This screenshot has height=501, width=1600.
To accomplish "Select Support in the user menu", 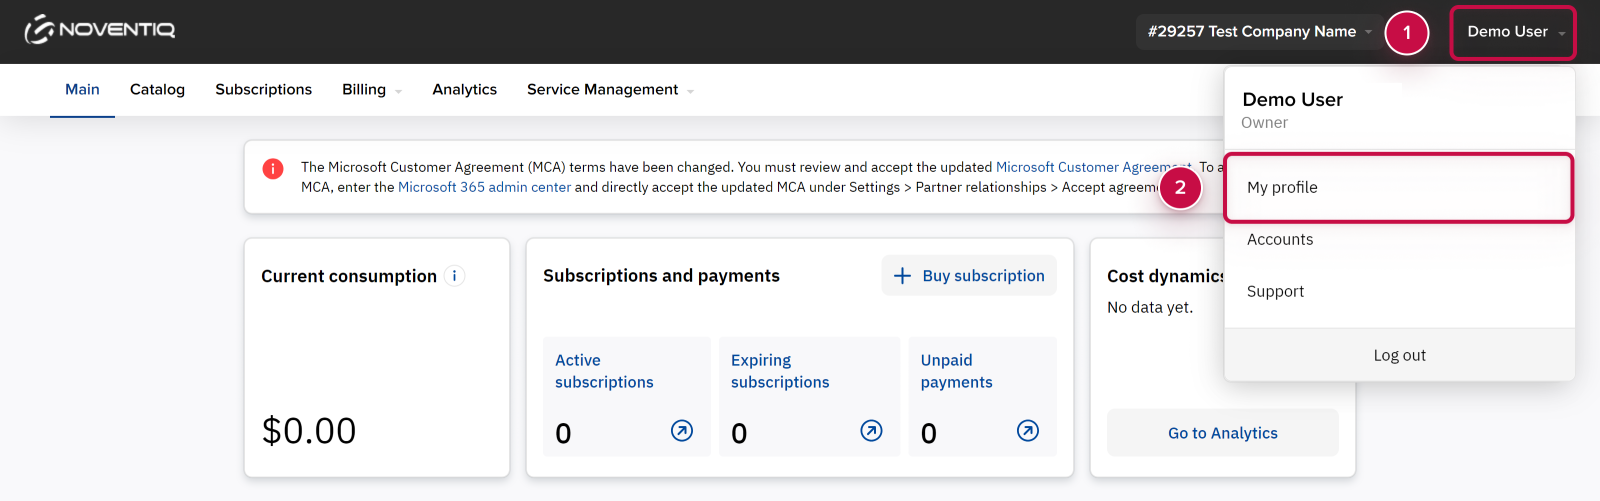I will pyautogui.click(x=1275, y=292).
